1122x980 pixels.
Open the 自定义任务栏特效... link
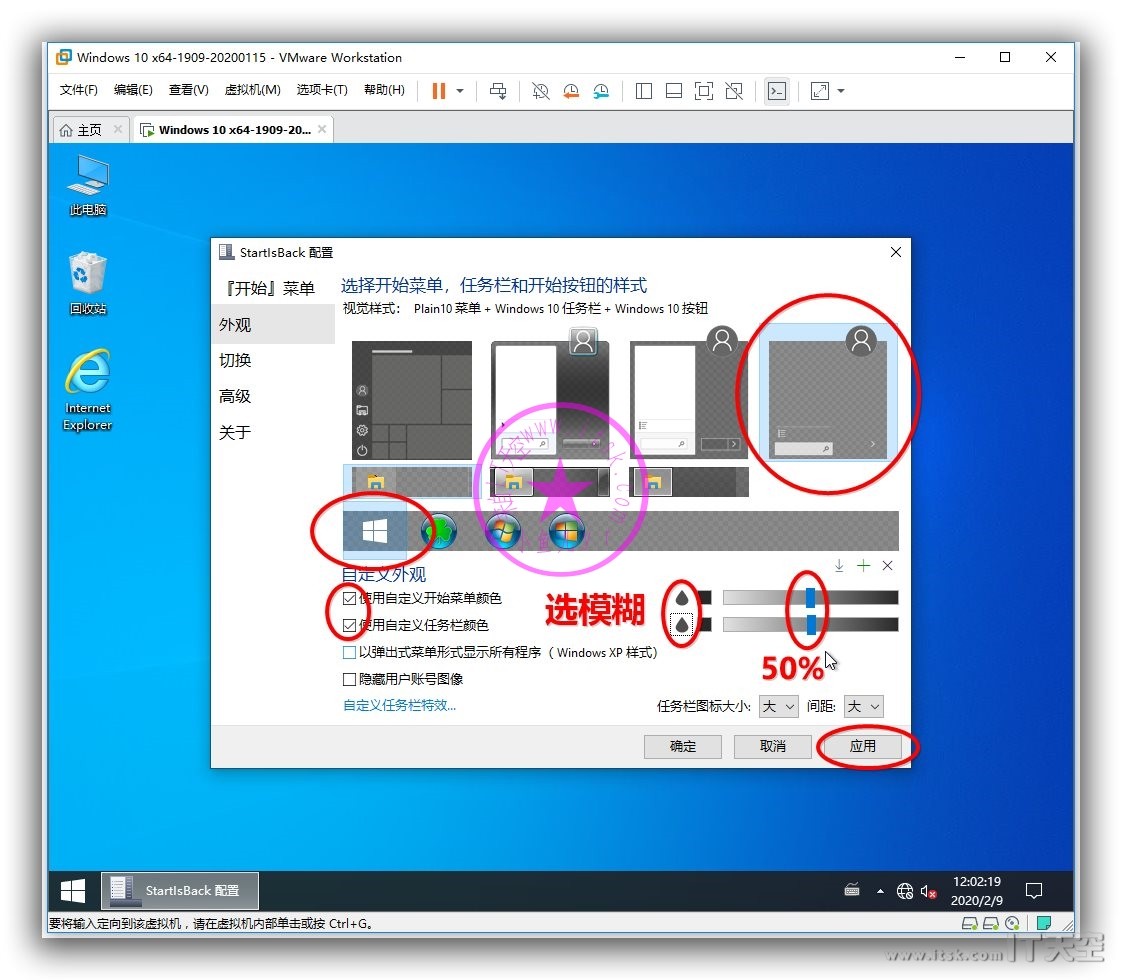click(399, 705)
